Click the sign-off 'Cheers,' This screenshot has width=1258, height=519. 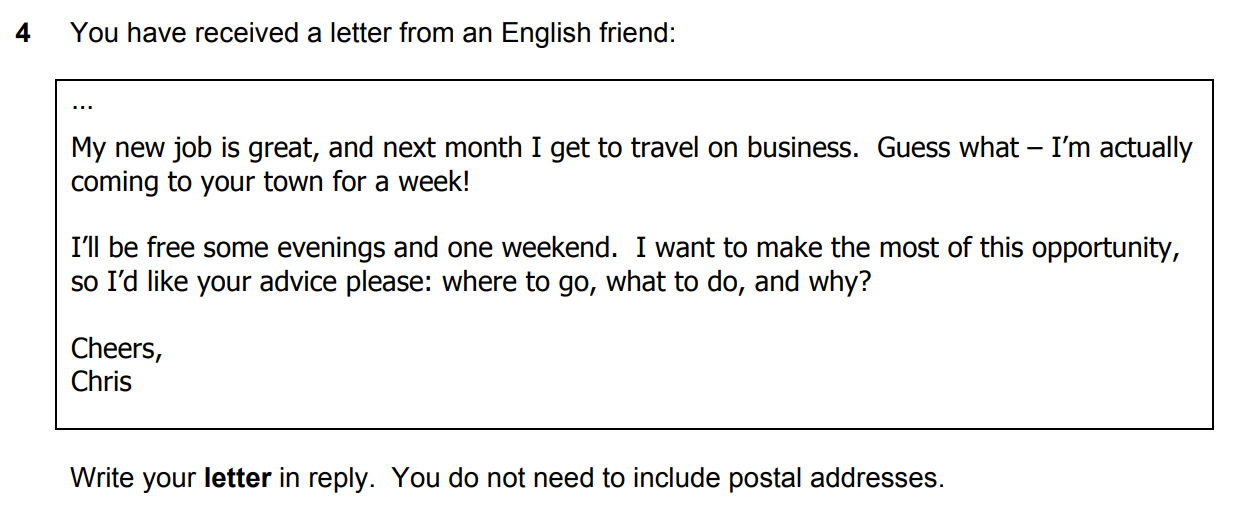(x=116, y=348)
